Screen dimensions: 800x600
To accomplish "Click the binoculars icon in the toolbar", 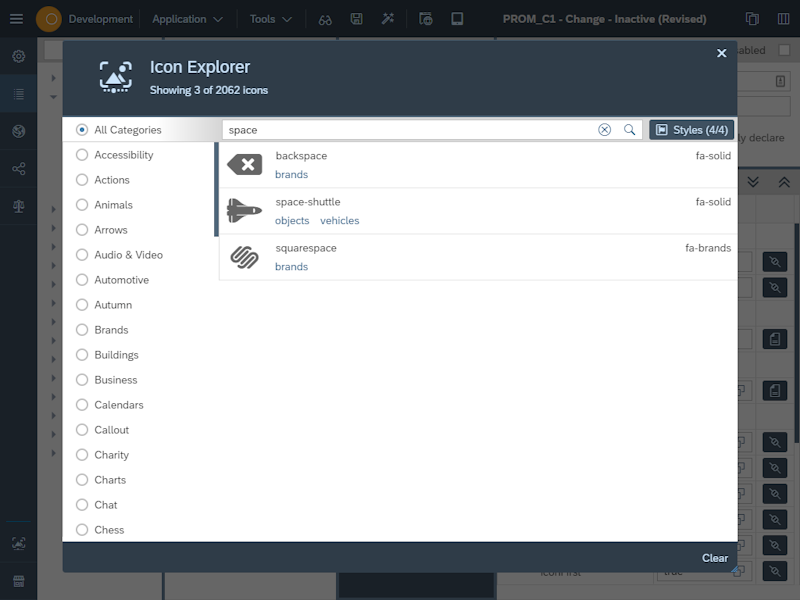I will (324, 18).
